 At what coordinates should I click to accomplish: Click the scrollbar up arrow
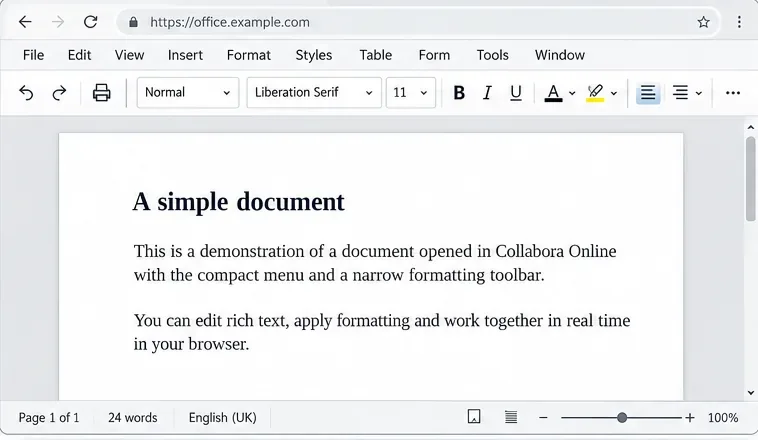pos(751,128)
